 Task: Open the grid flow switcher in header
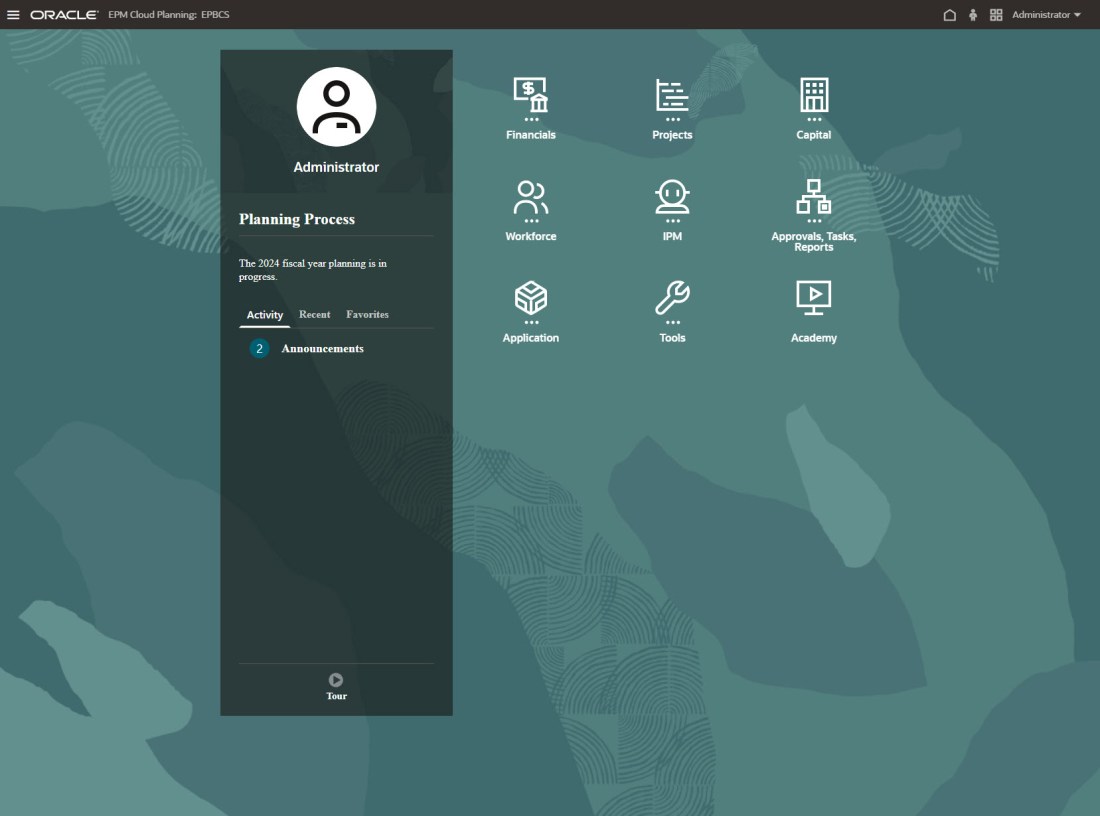click(x=996, y=15)
